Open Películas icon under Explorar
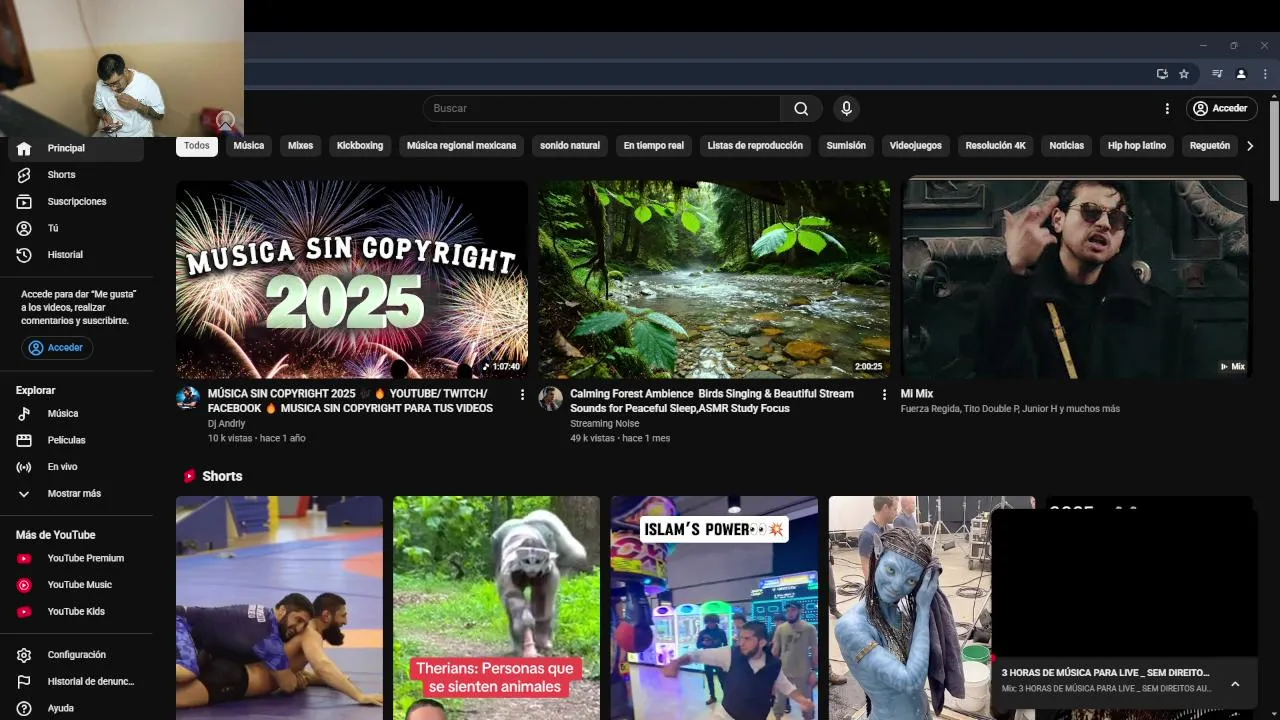The image size is (1280, 720). point(24,440)
